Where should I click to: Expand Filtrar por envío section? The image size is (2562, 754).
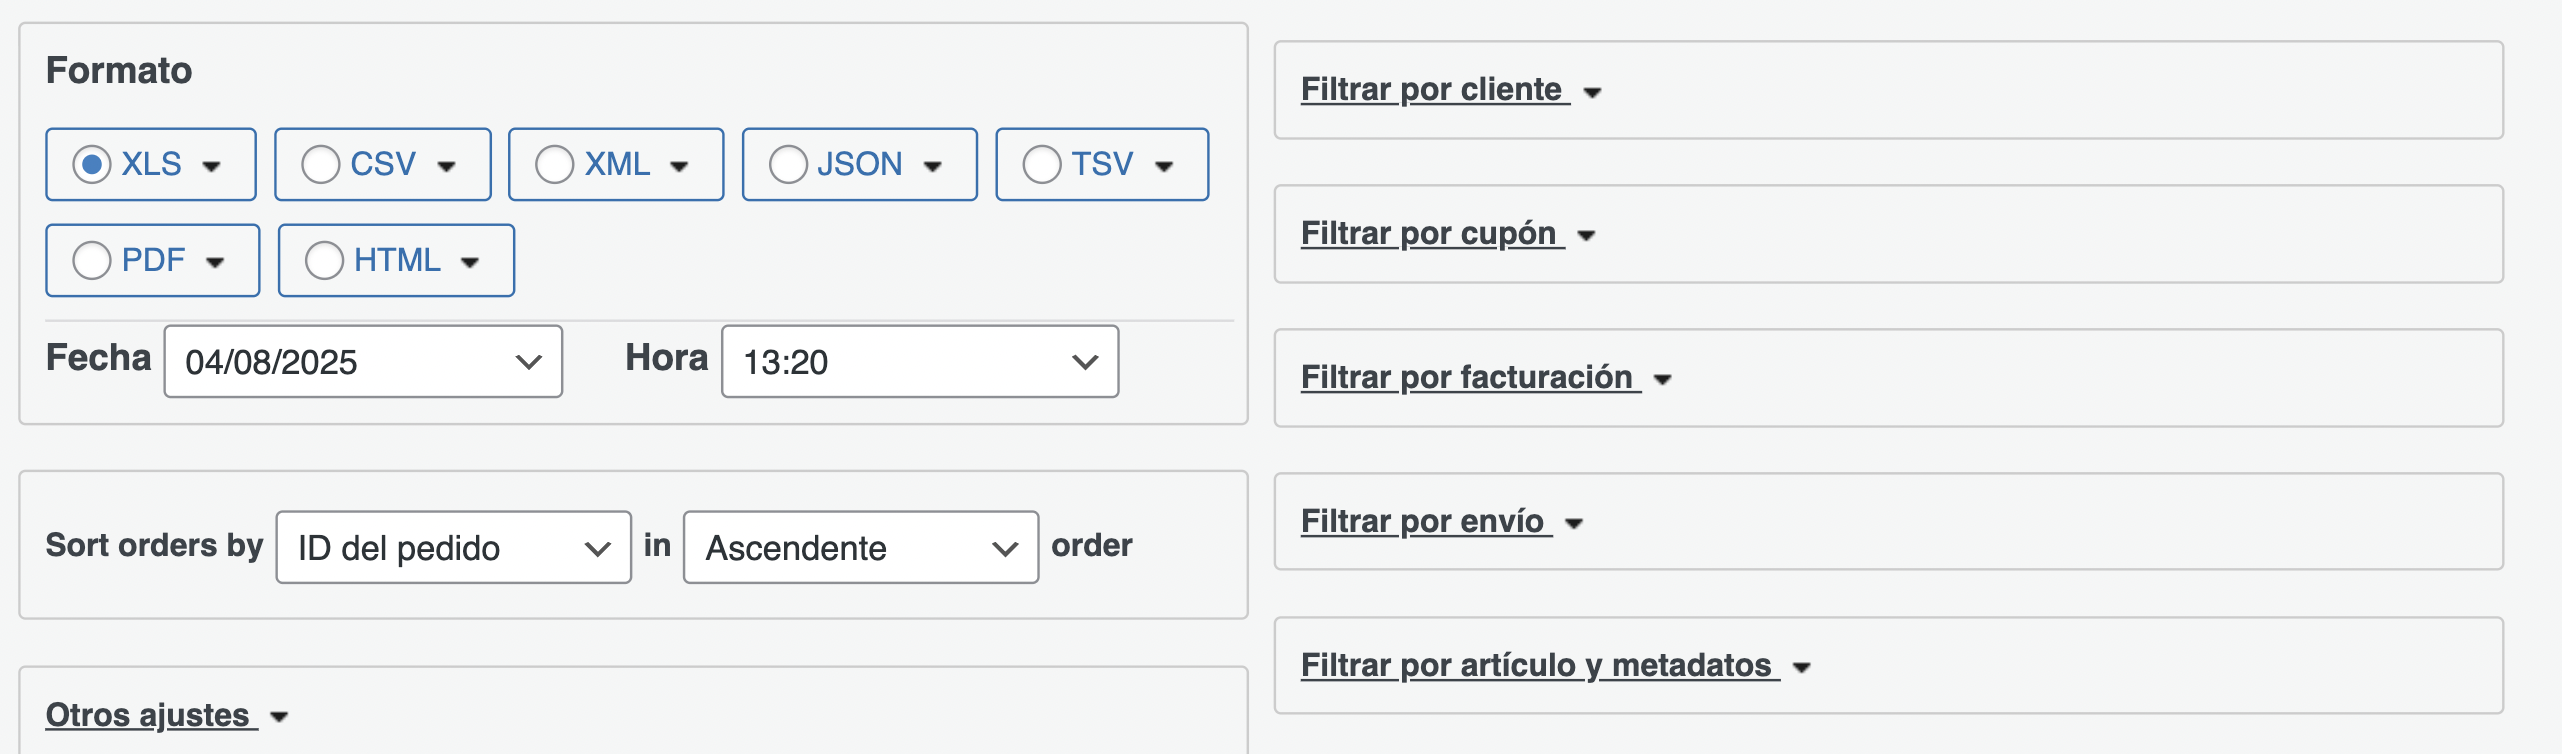[1442, 522]
